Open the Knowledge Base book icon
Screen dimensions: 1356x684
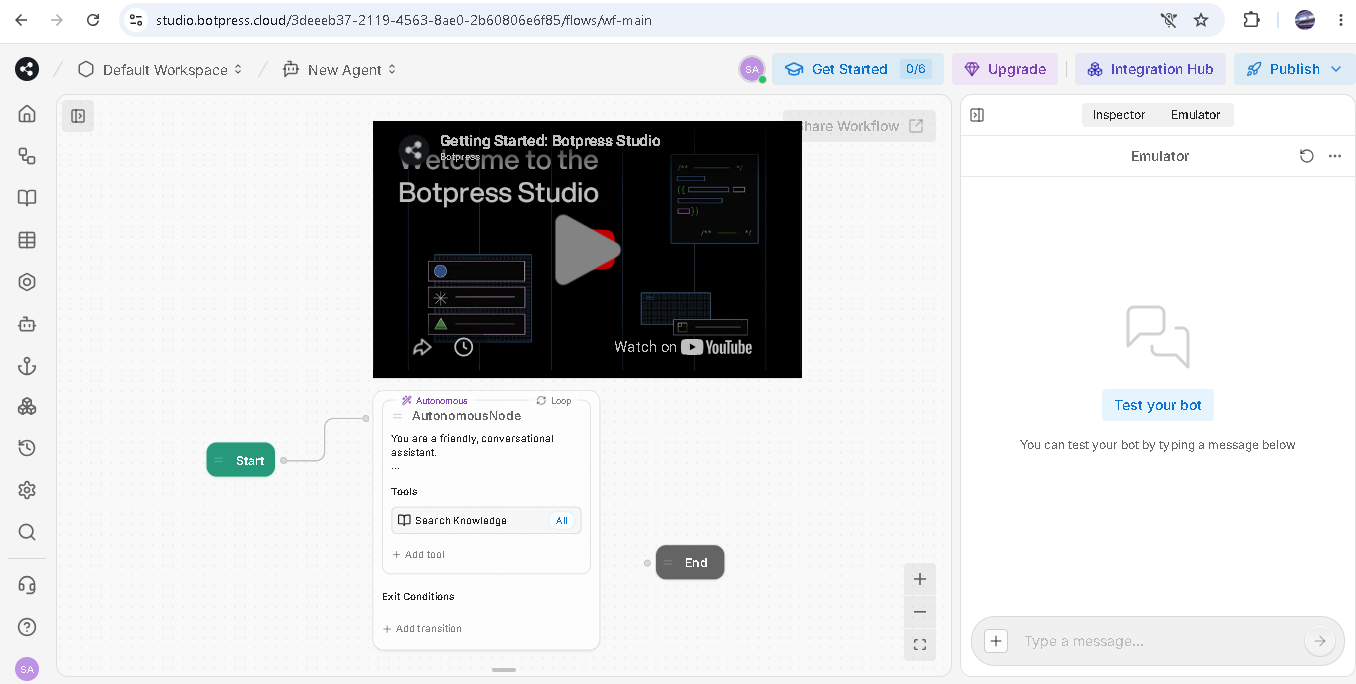click(x=27, y=198)
